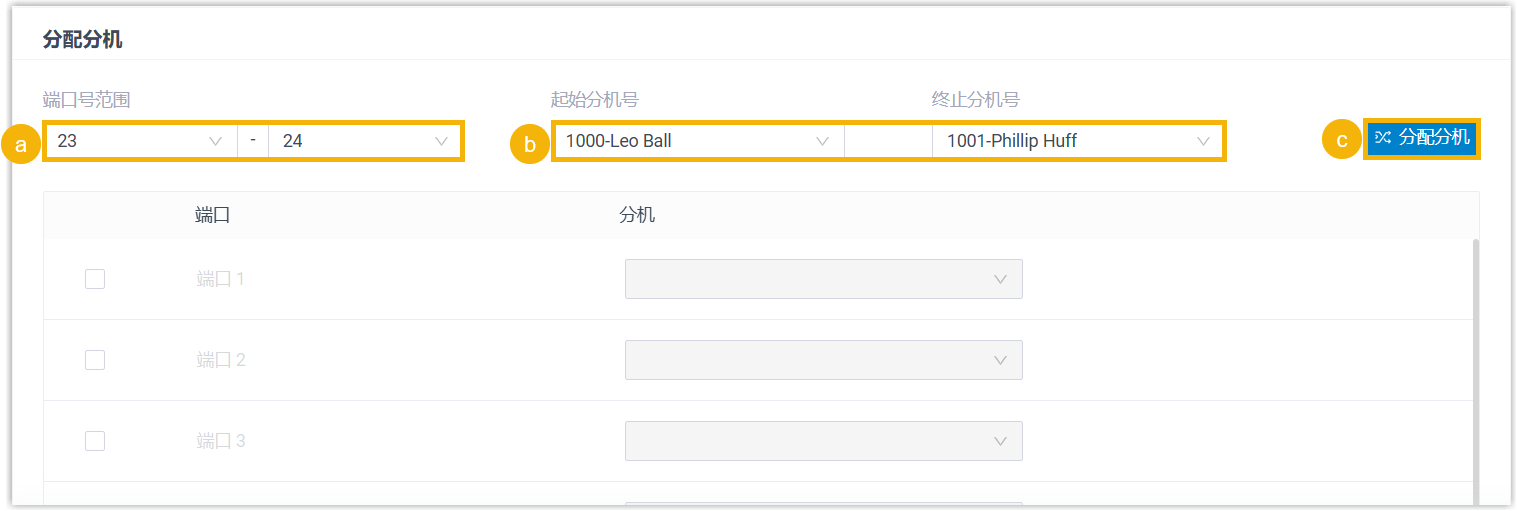The height and width of the screenshot is (511, 1517).
Task: Click the shuffle icon on 分配分机 button
Action: pos(1383,138)
